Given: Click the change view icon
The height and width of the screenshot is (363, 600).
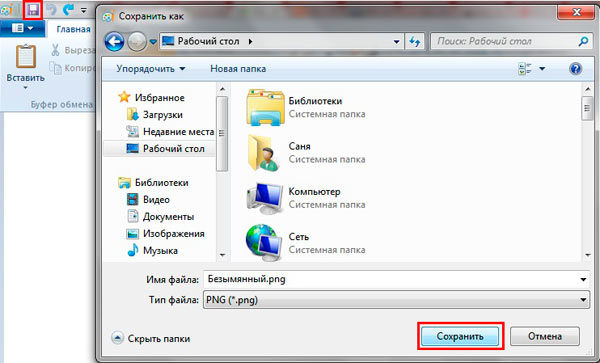Looking at the screenshot, I should 525,69.
